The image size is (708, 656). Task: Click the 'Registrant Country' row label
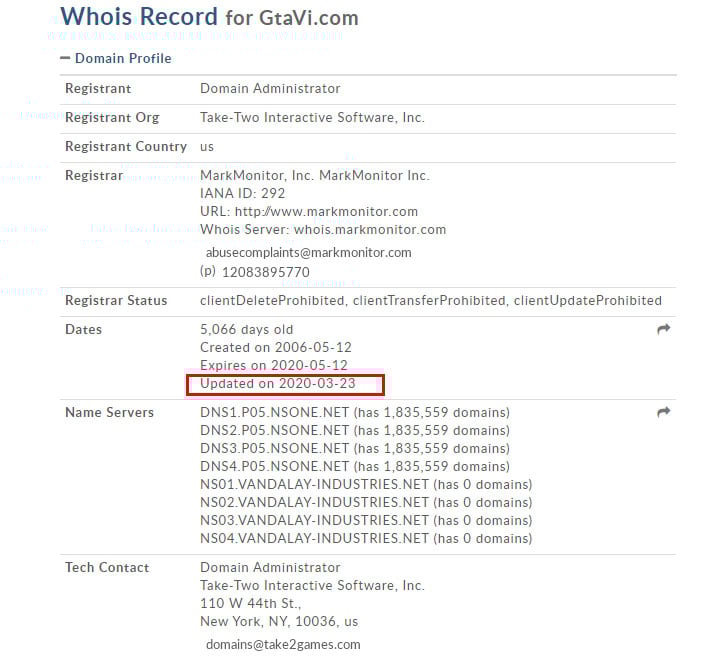[126, 147]
